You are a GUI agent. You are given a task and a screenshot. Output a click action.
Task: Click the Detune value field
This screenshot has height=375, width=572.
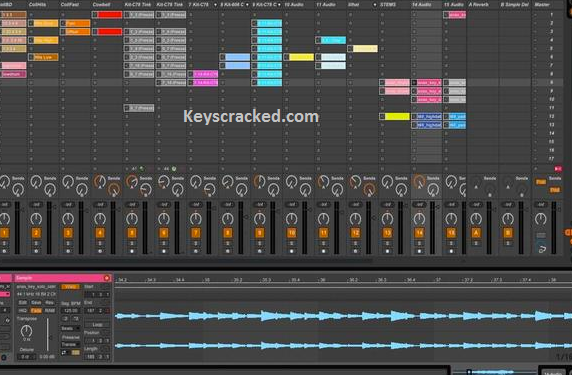click(x=26, y=356)
